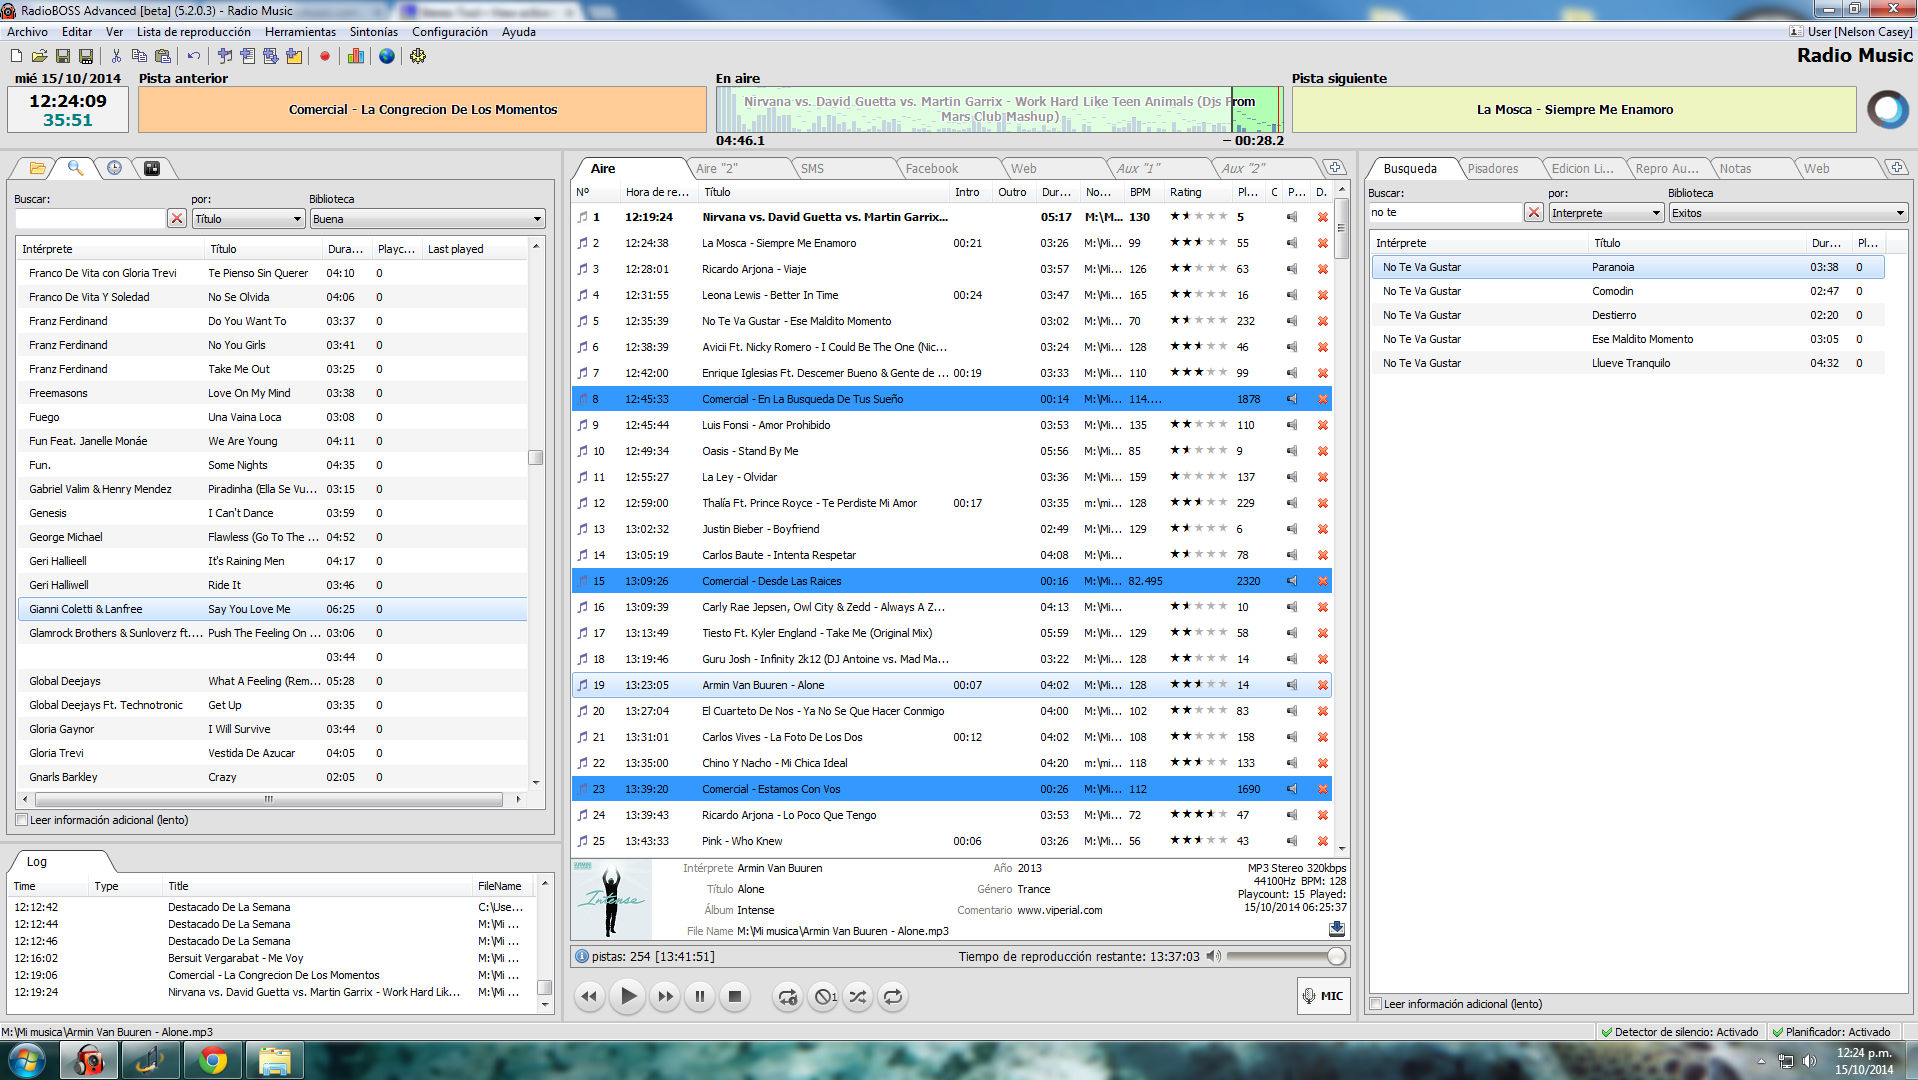Switch to the Aire "2" playlist tab

pos(717,168)
